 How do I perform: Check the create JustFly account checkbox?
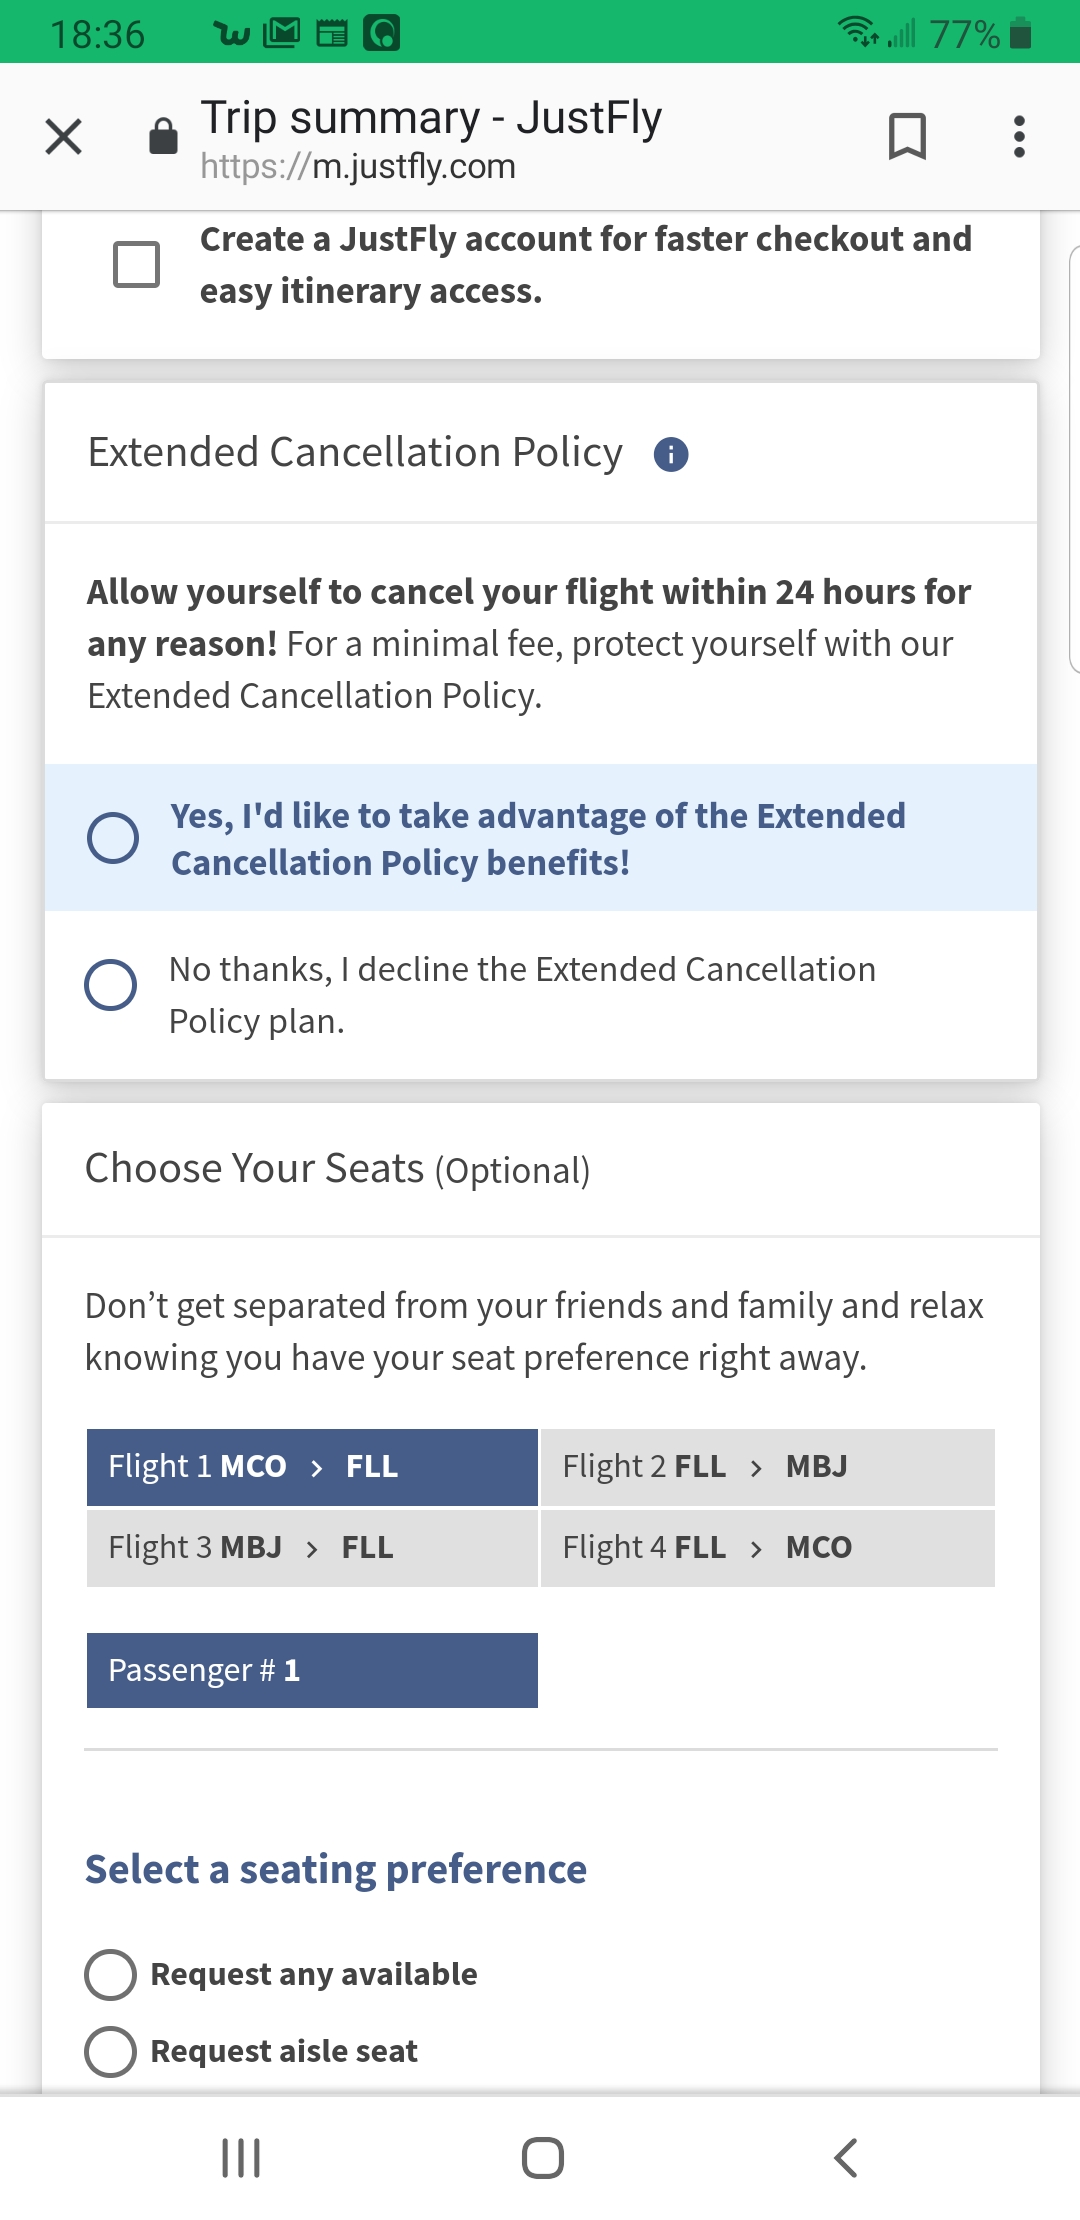[138, 265]
